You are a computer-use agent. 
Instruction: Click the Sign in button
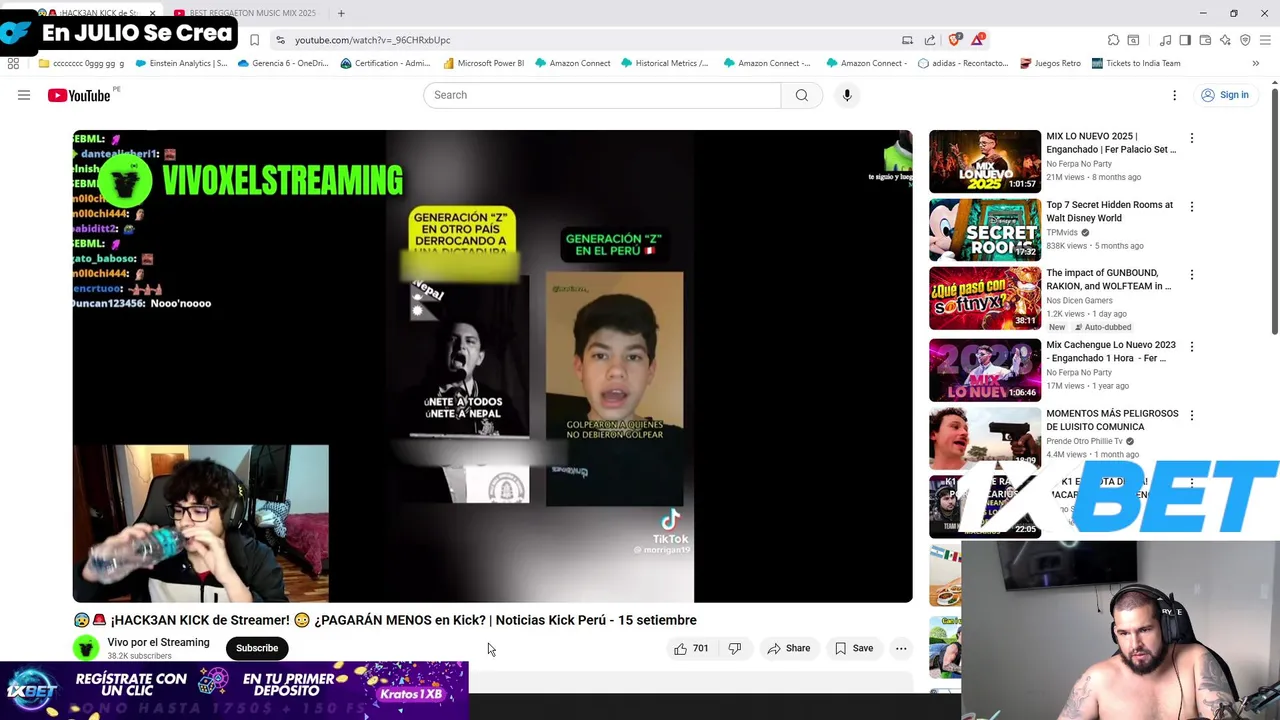click(x=1225, y=95)
